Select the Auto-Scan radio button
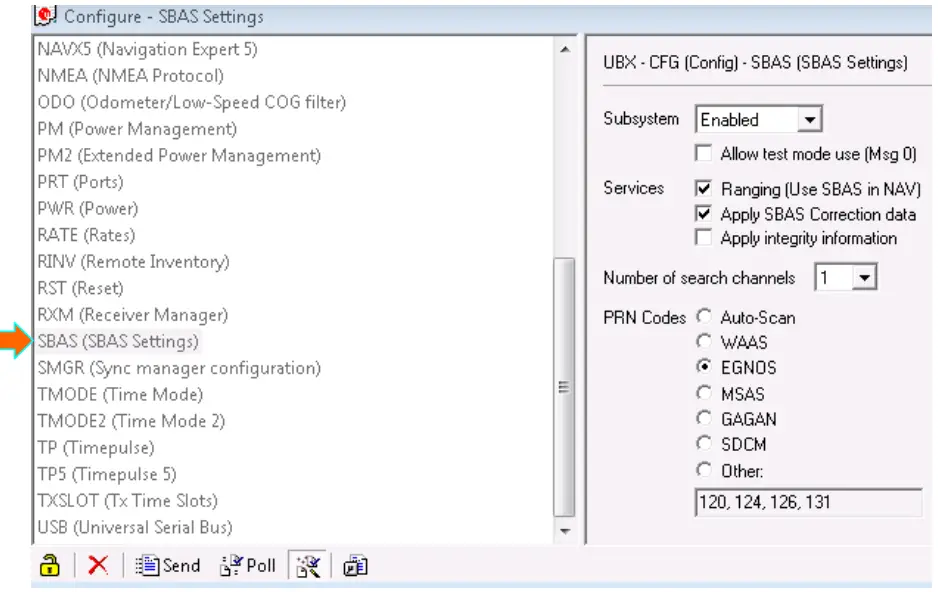Viewport: 938px width, 592px height. tap(703, 318)
